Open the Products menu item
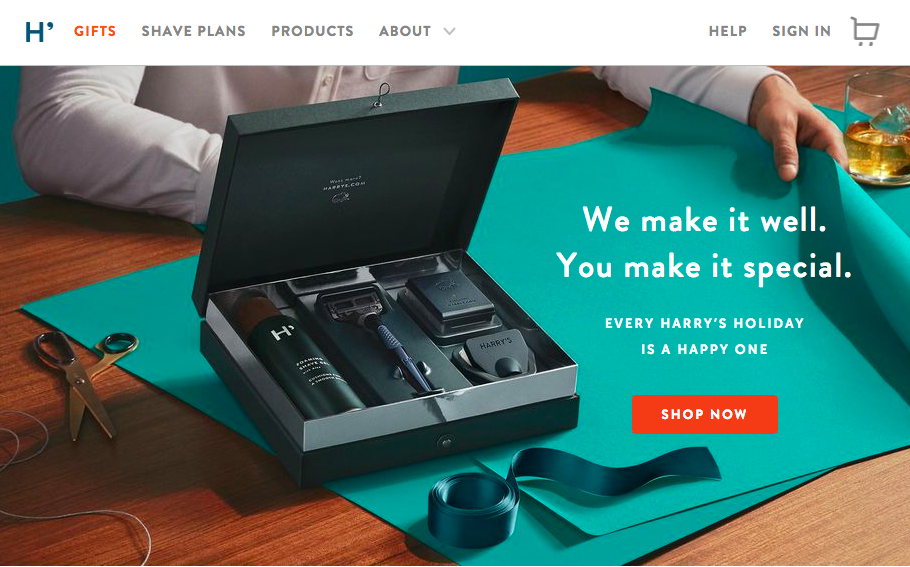Viewport: 910px width, 567px height. coord(312,31)
